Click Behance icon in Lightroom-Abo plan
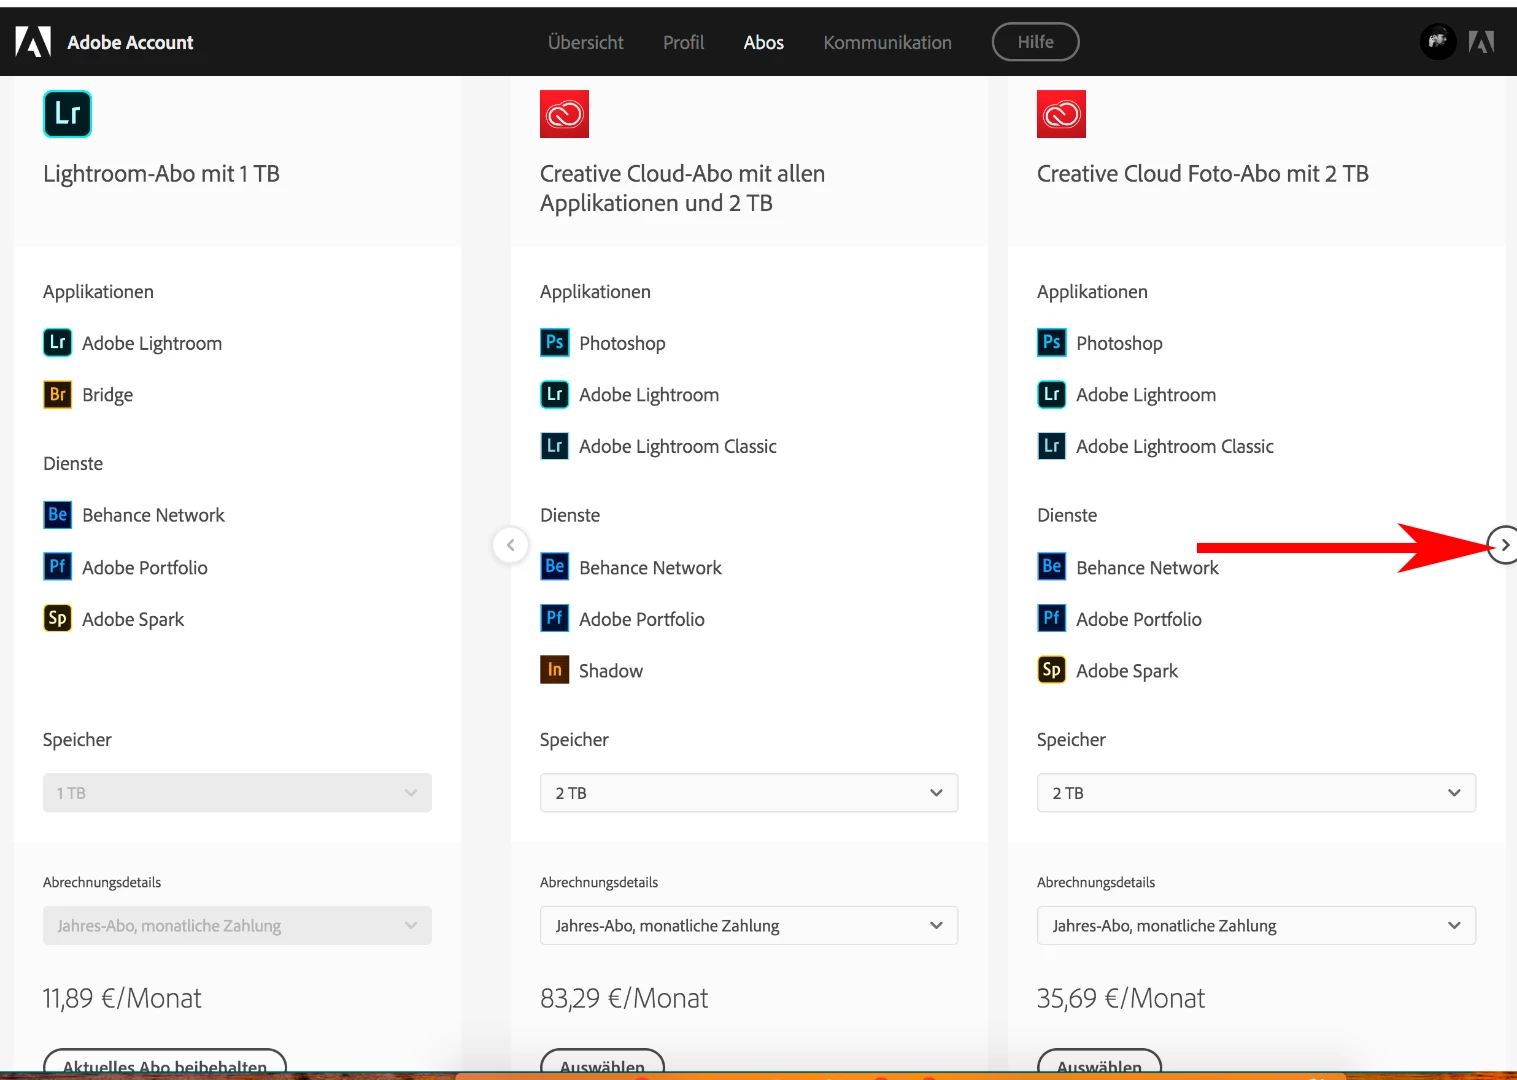This screenshot has width=1517, height=1080. [58, 515]
